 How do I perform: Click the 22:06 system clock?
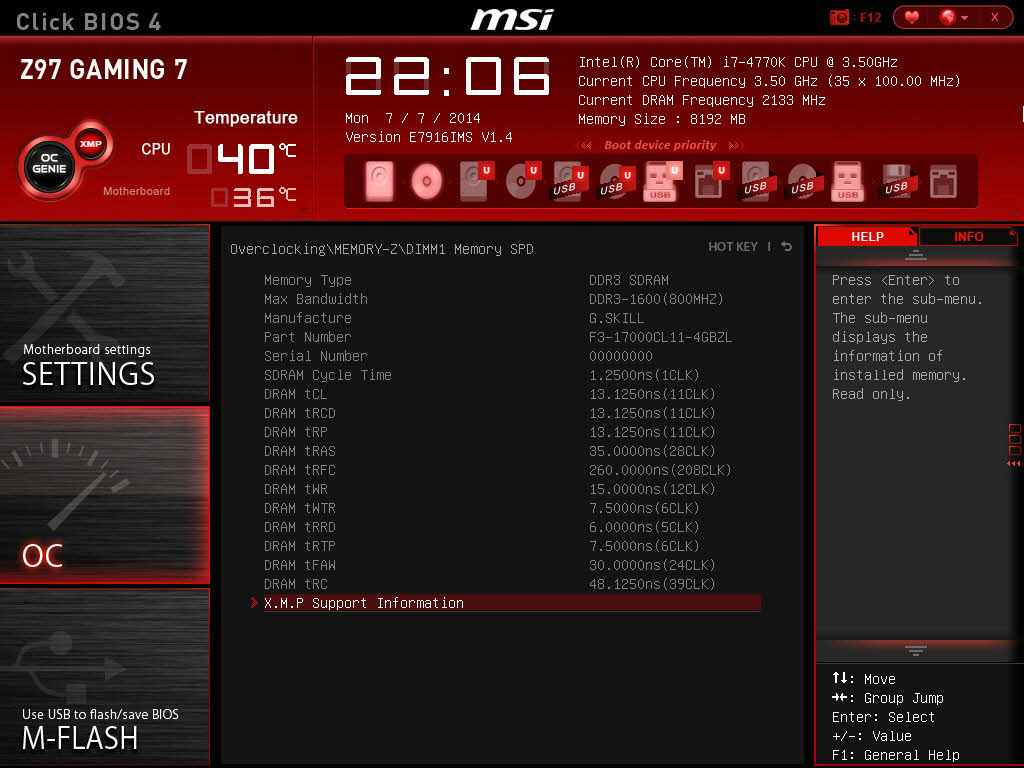click(x=447, y=76)
